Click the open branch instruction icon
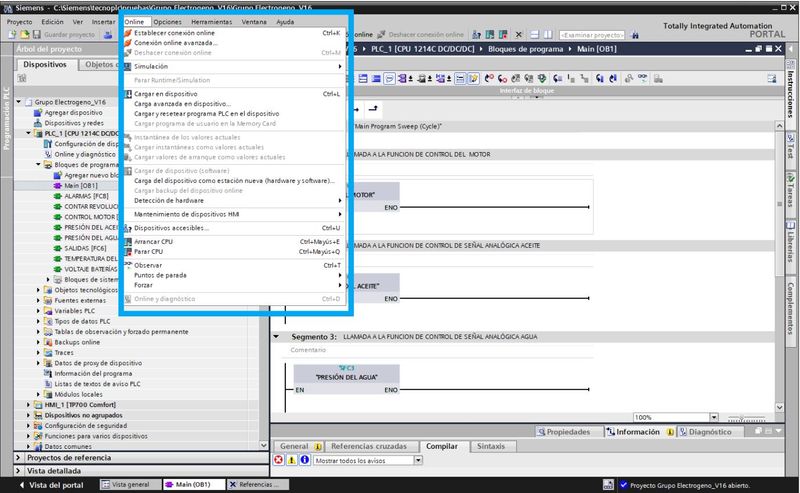 356,109
